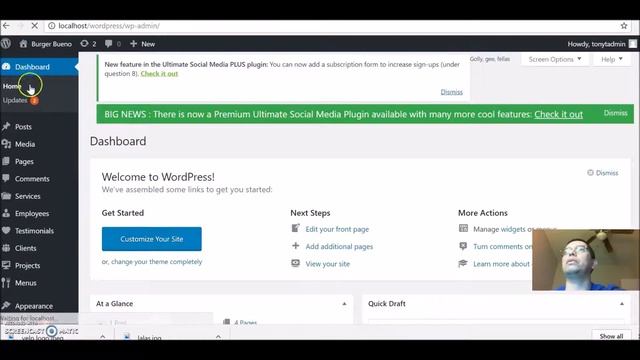
Task: Click the Learn more graduation cap icon
Action: coord(463,263)
